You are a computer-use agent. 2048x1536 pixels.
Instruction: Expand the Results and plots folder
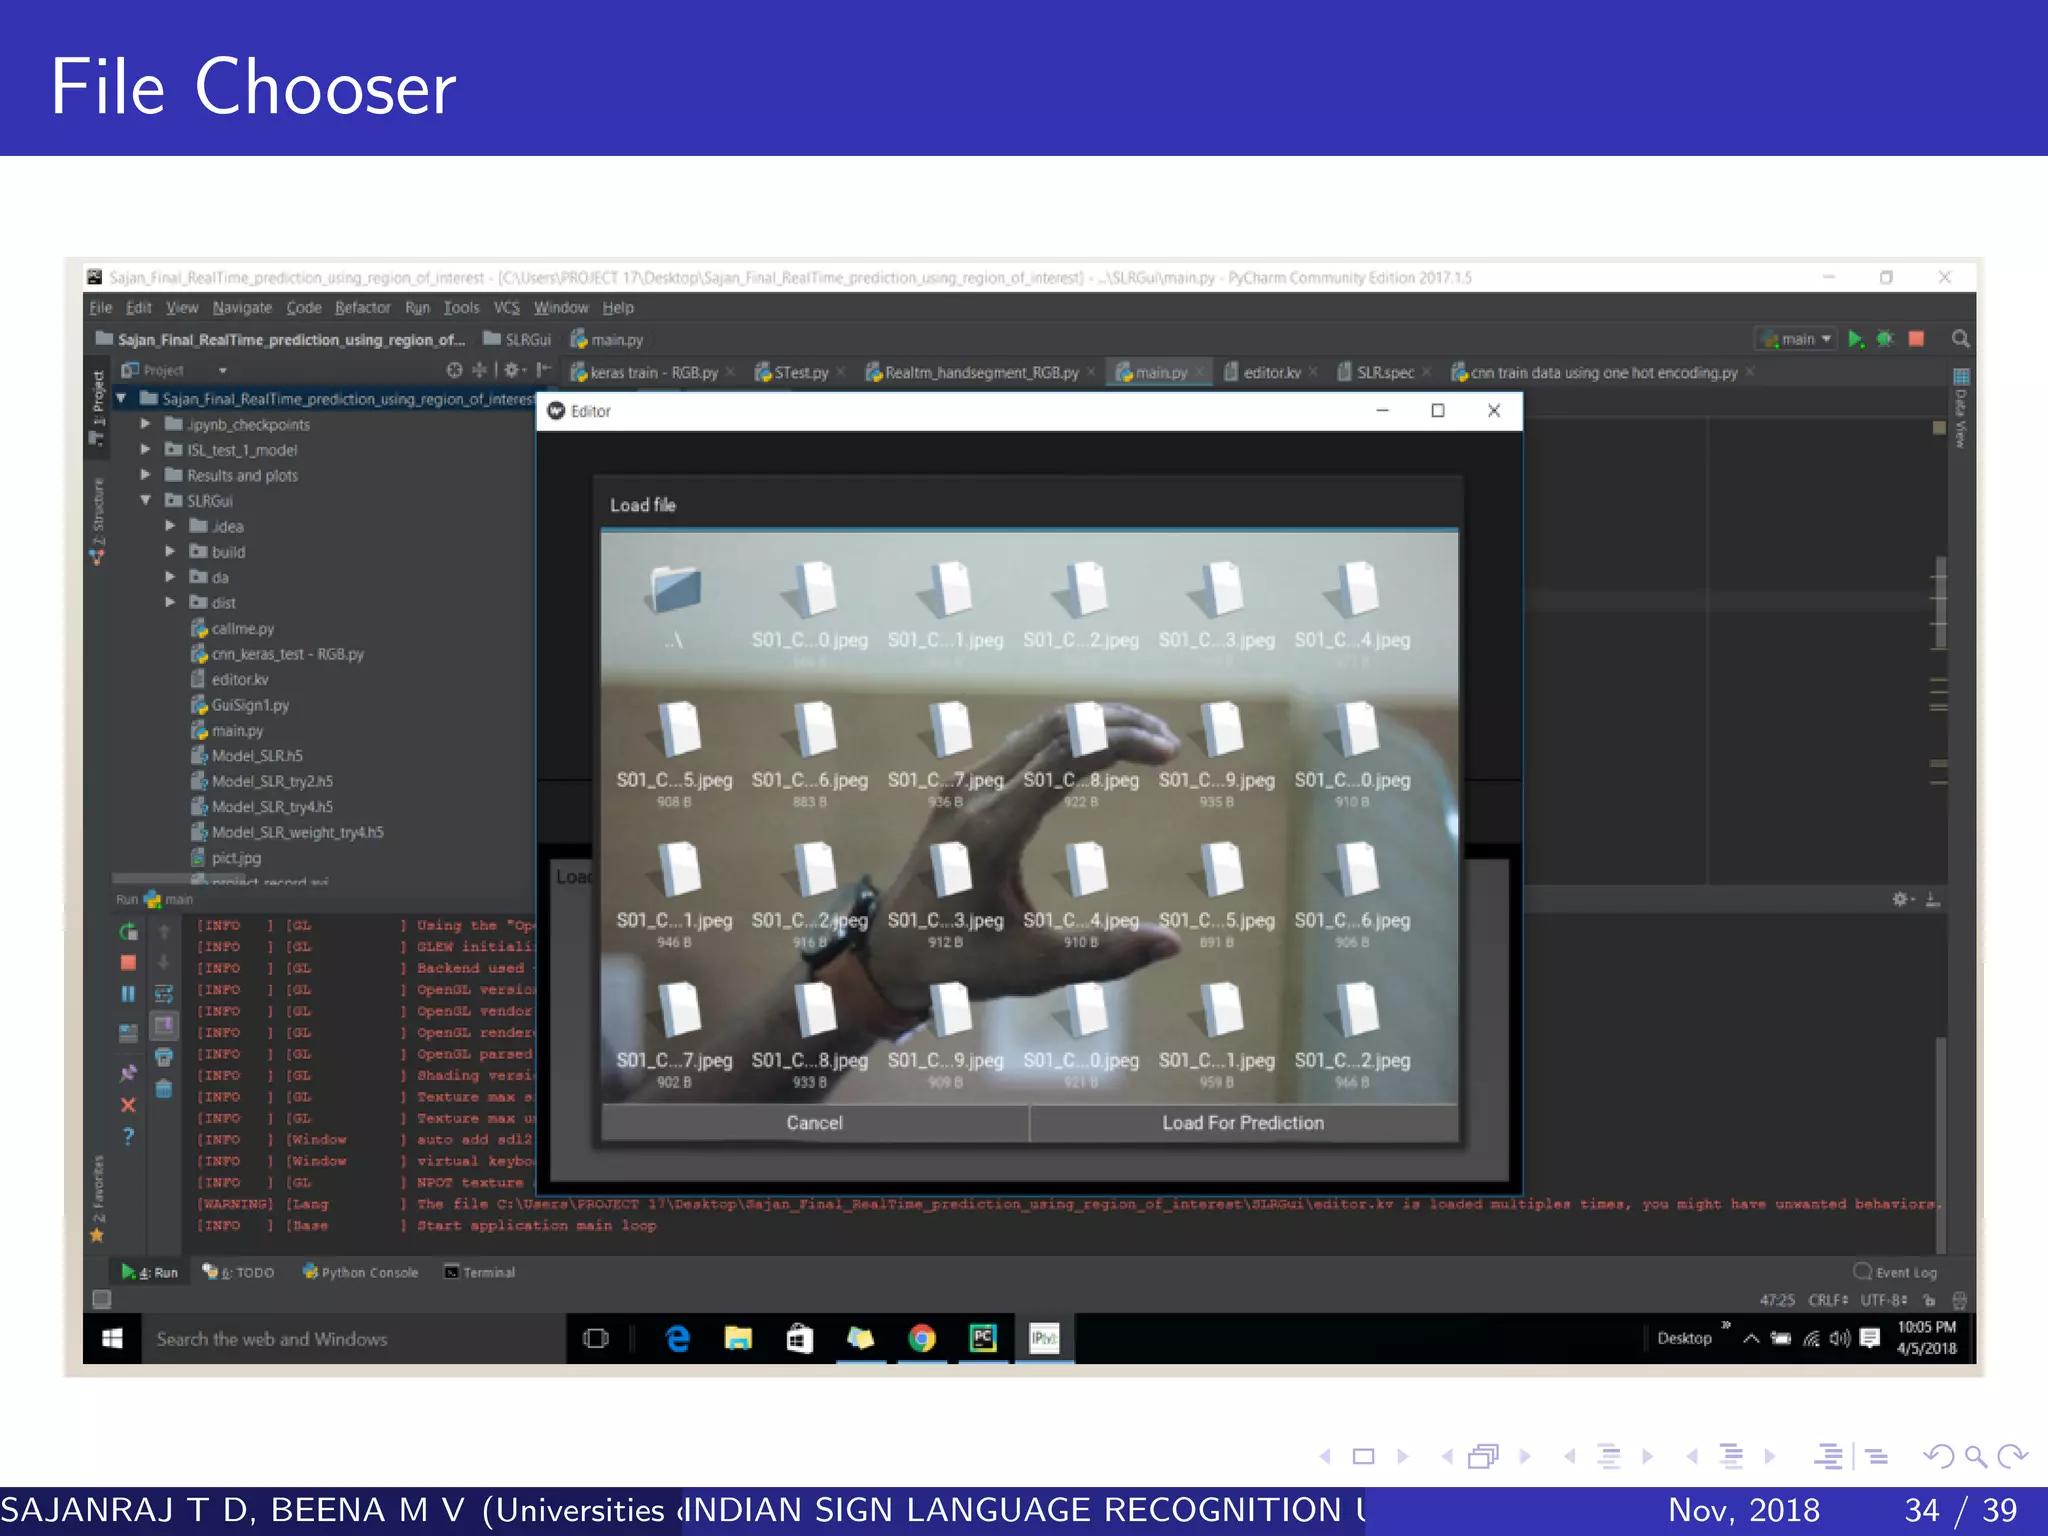pyautogui.click(x=146, y=475)
